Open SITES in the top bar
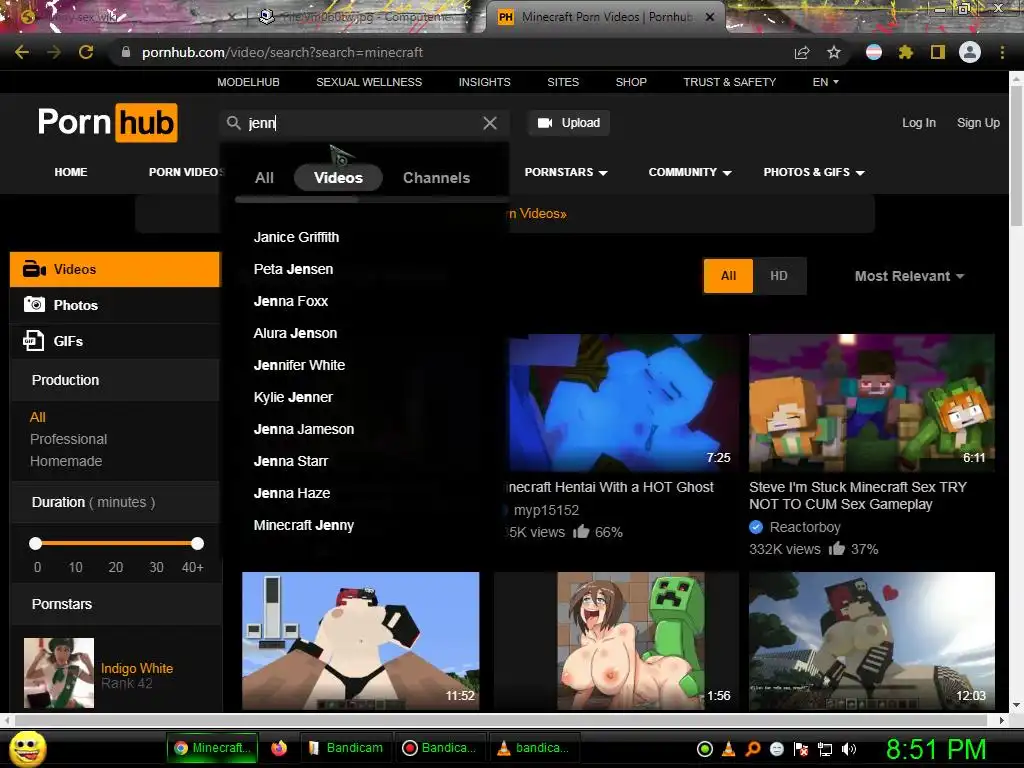Image resolution: width=1024 pixels, height=768 pixels. tap(563, 82)
